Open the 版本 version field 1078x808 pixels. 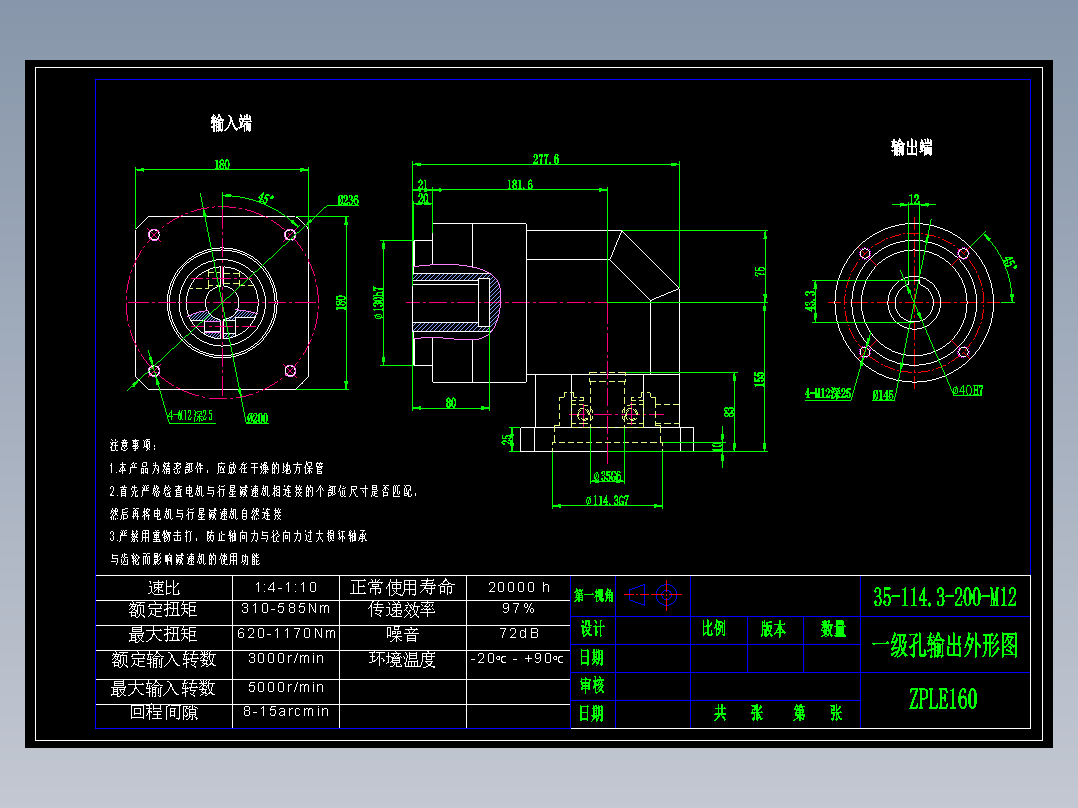pyautogui.click(x=773, y=630)
